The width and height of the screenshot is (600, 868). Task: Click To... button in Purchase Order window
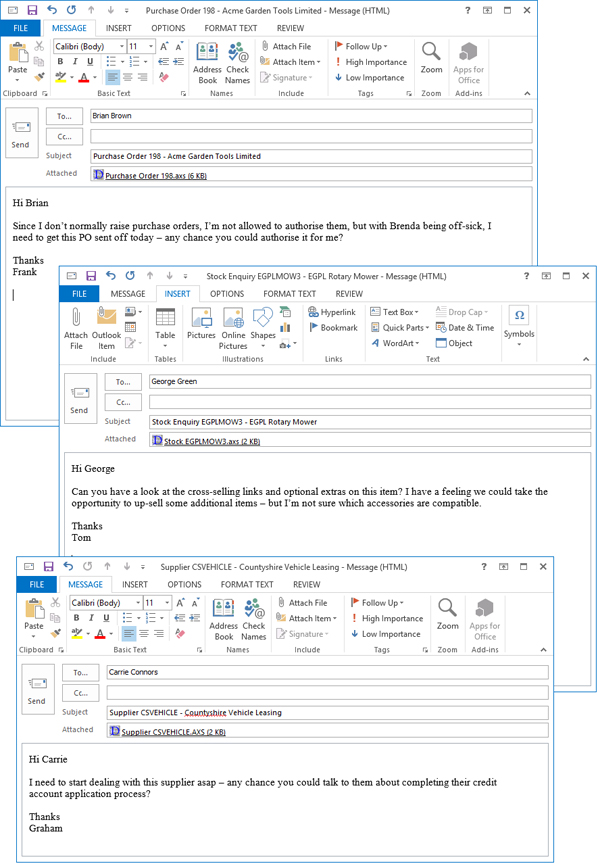[64, 116]
